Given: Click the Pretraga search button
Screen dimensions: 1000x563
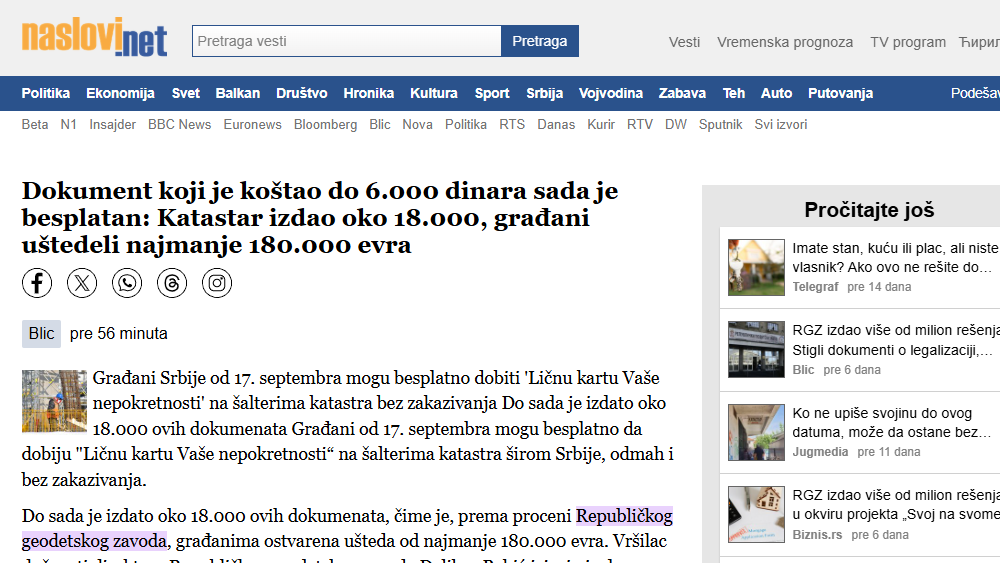Looking at the screenshot, I should [540, 41].
